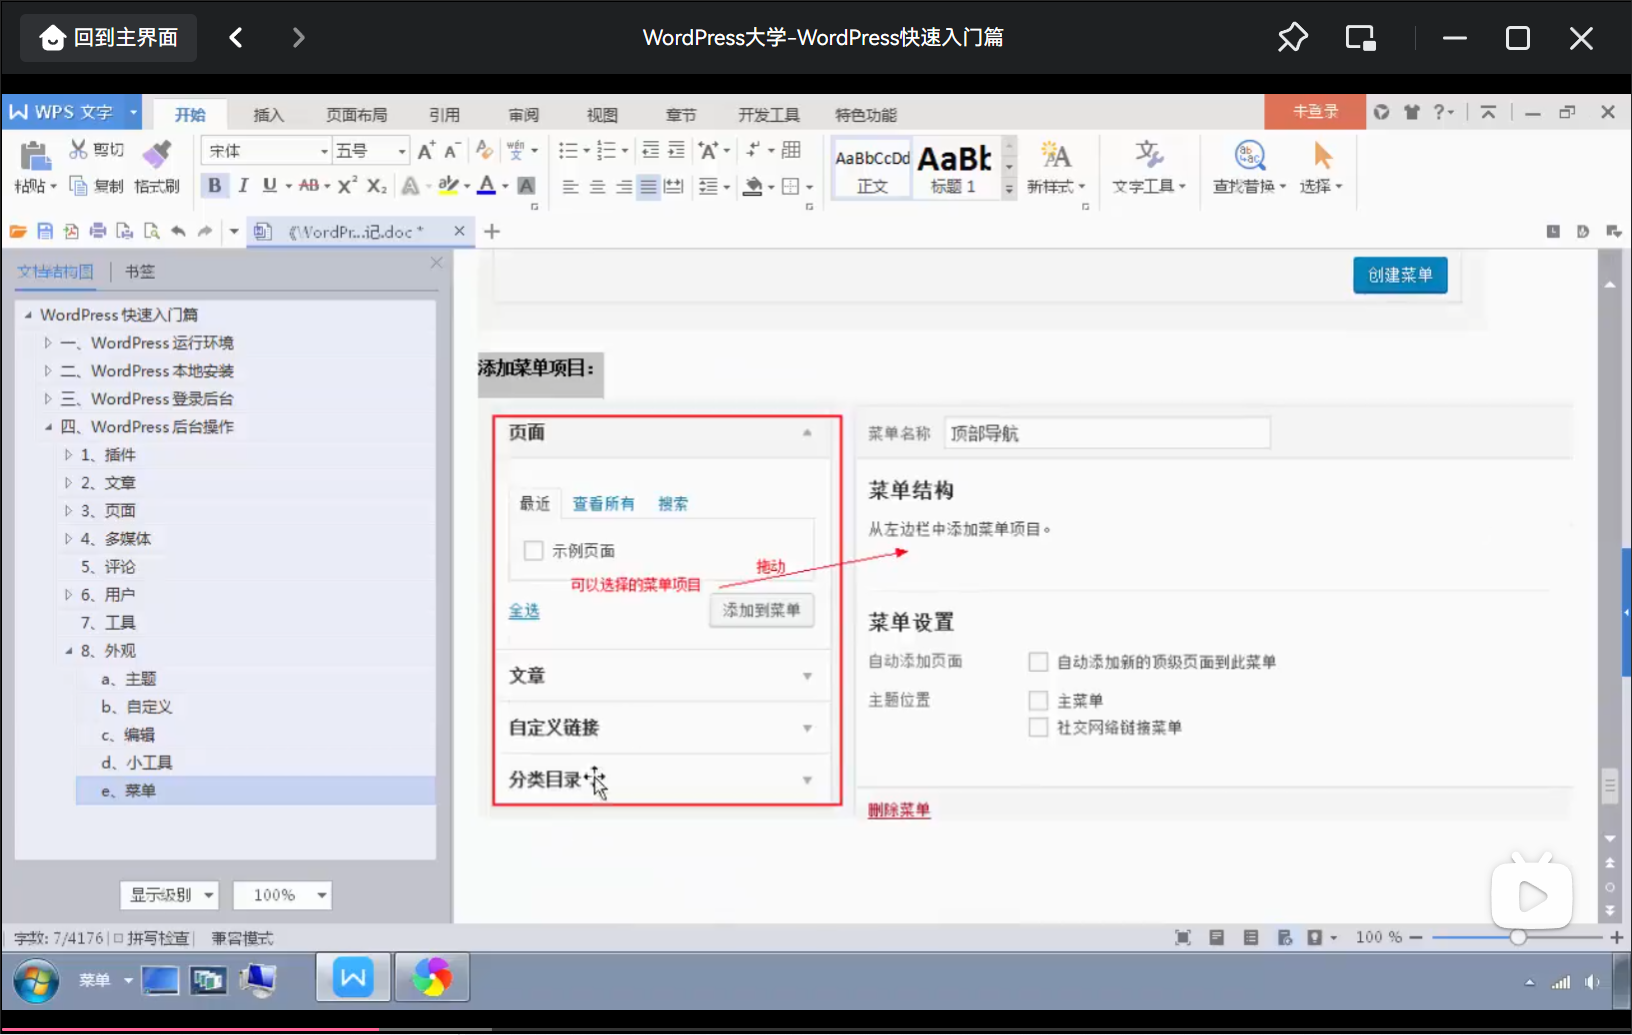Open the WPS taskbar icon
This screenshot has width=1632, height=1035.
(353, 977)
